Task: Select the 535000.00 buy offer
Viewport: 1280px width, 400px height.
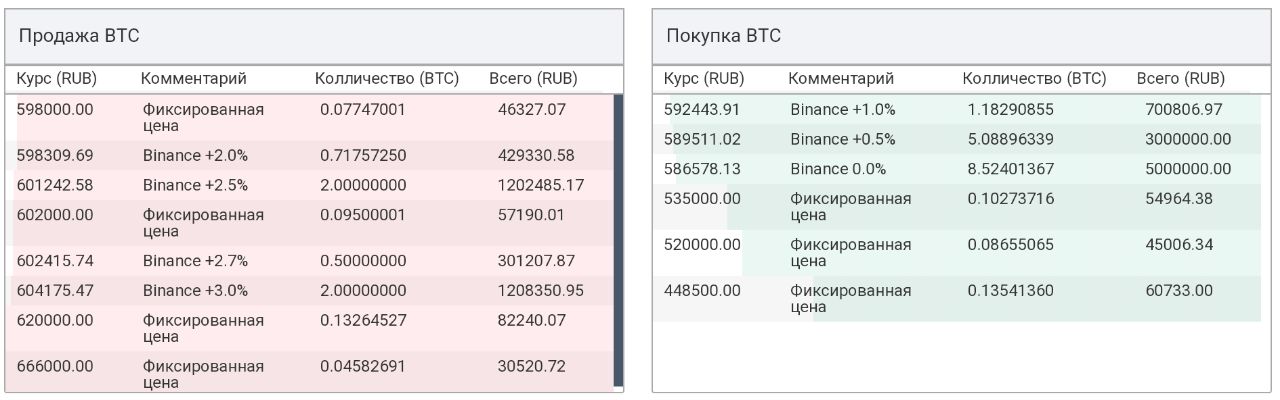Action: [x=957, y=207]
